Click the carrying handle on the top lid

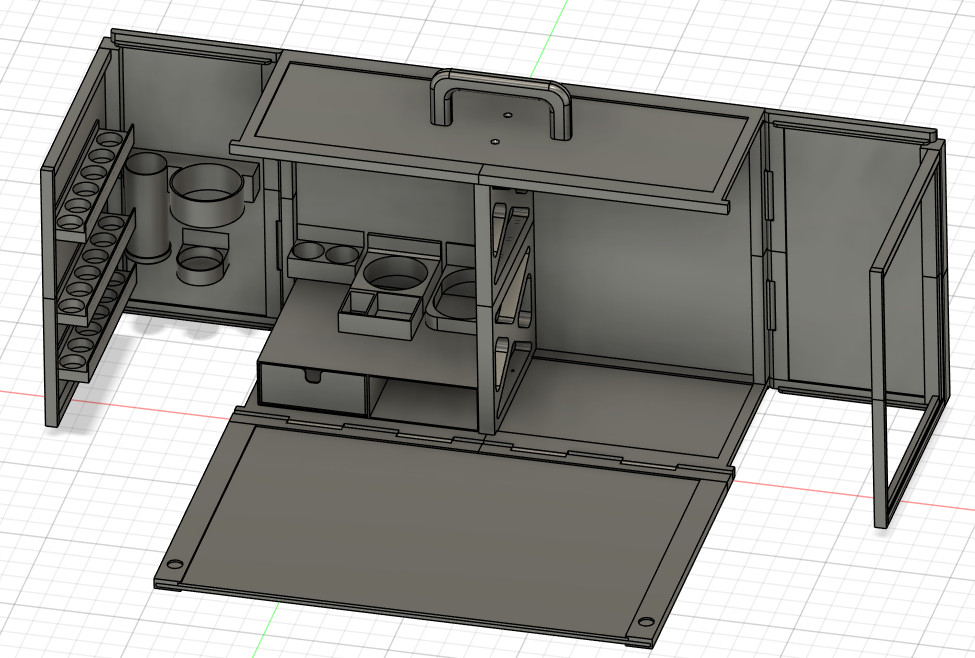[x=499, y=82]
